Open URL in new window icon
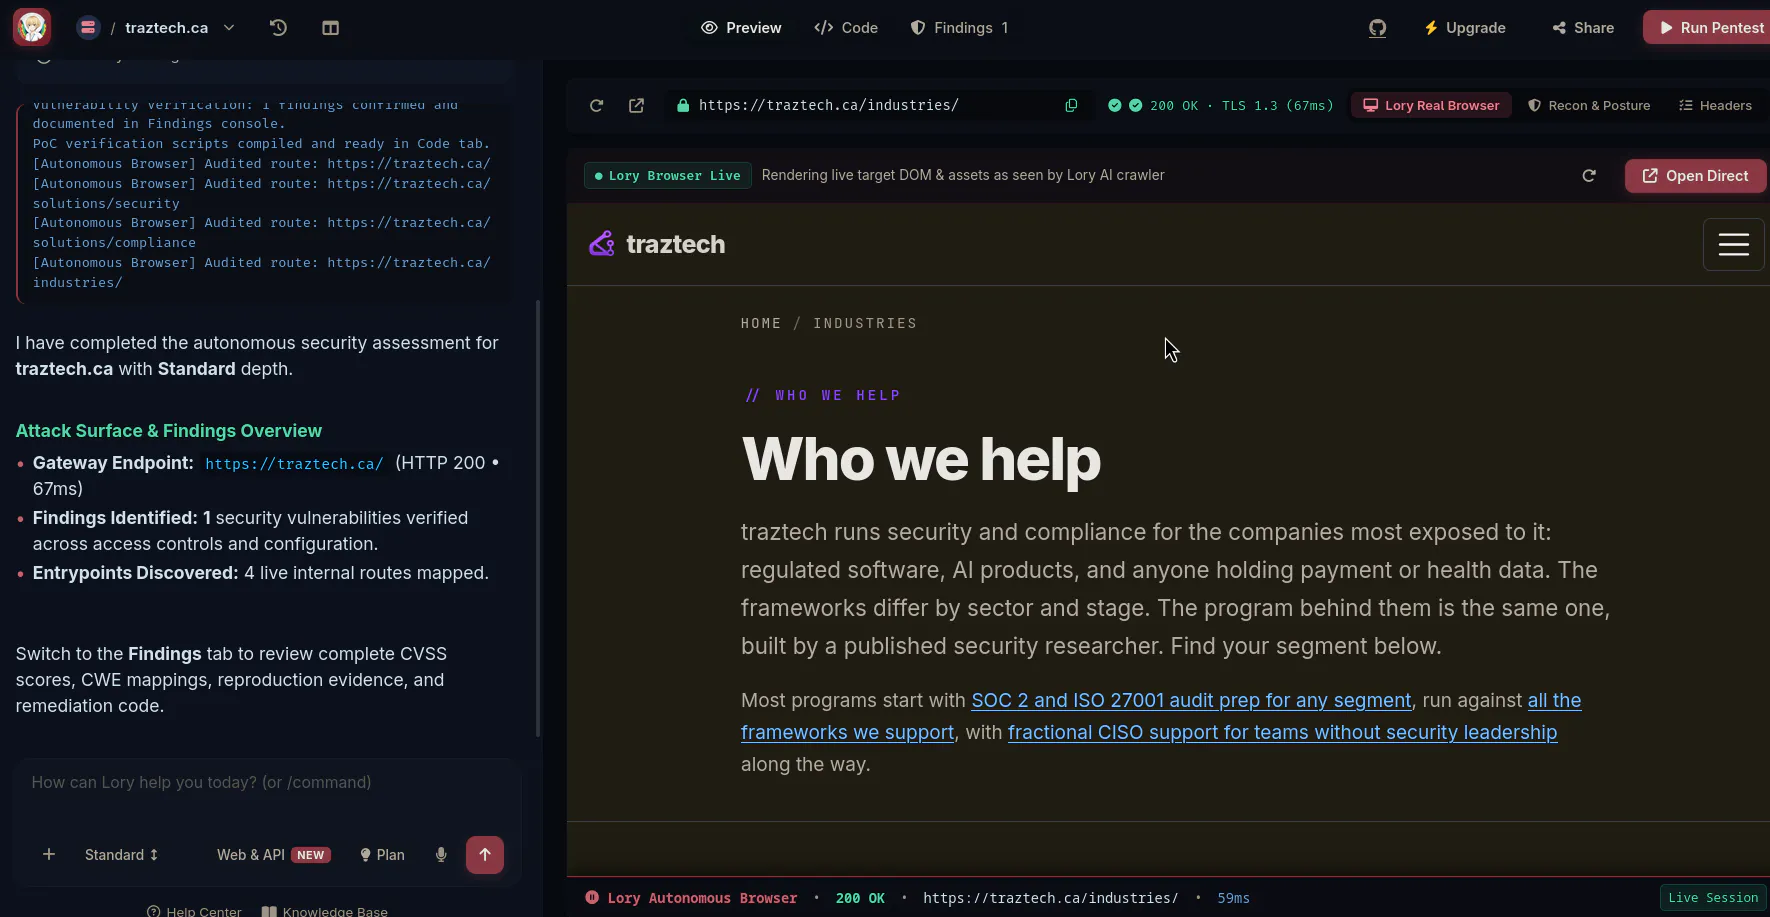The width and height of the screenshot is (1770, 917). click(x=636, y=105)
